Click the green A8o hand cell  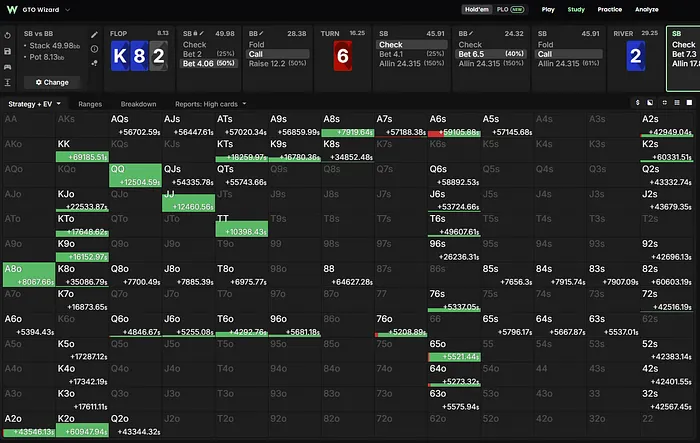(x=29, y=275)
